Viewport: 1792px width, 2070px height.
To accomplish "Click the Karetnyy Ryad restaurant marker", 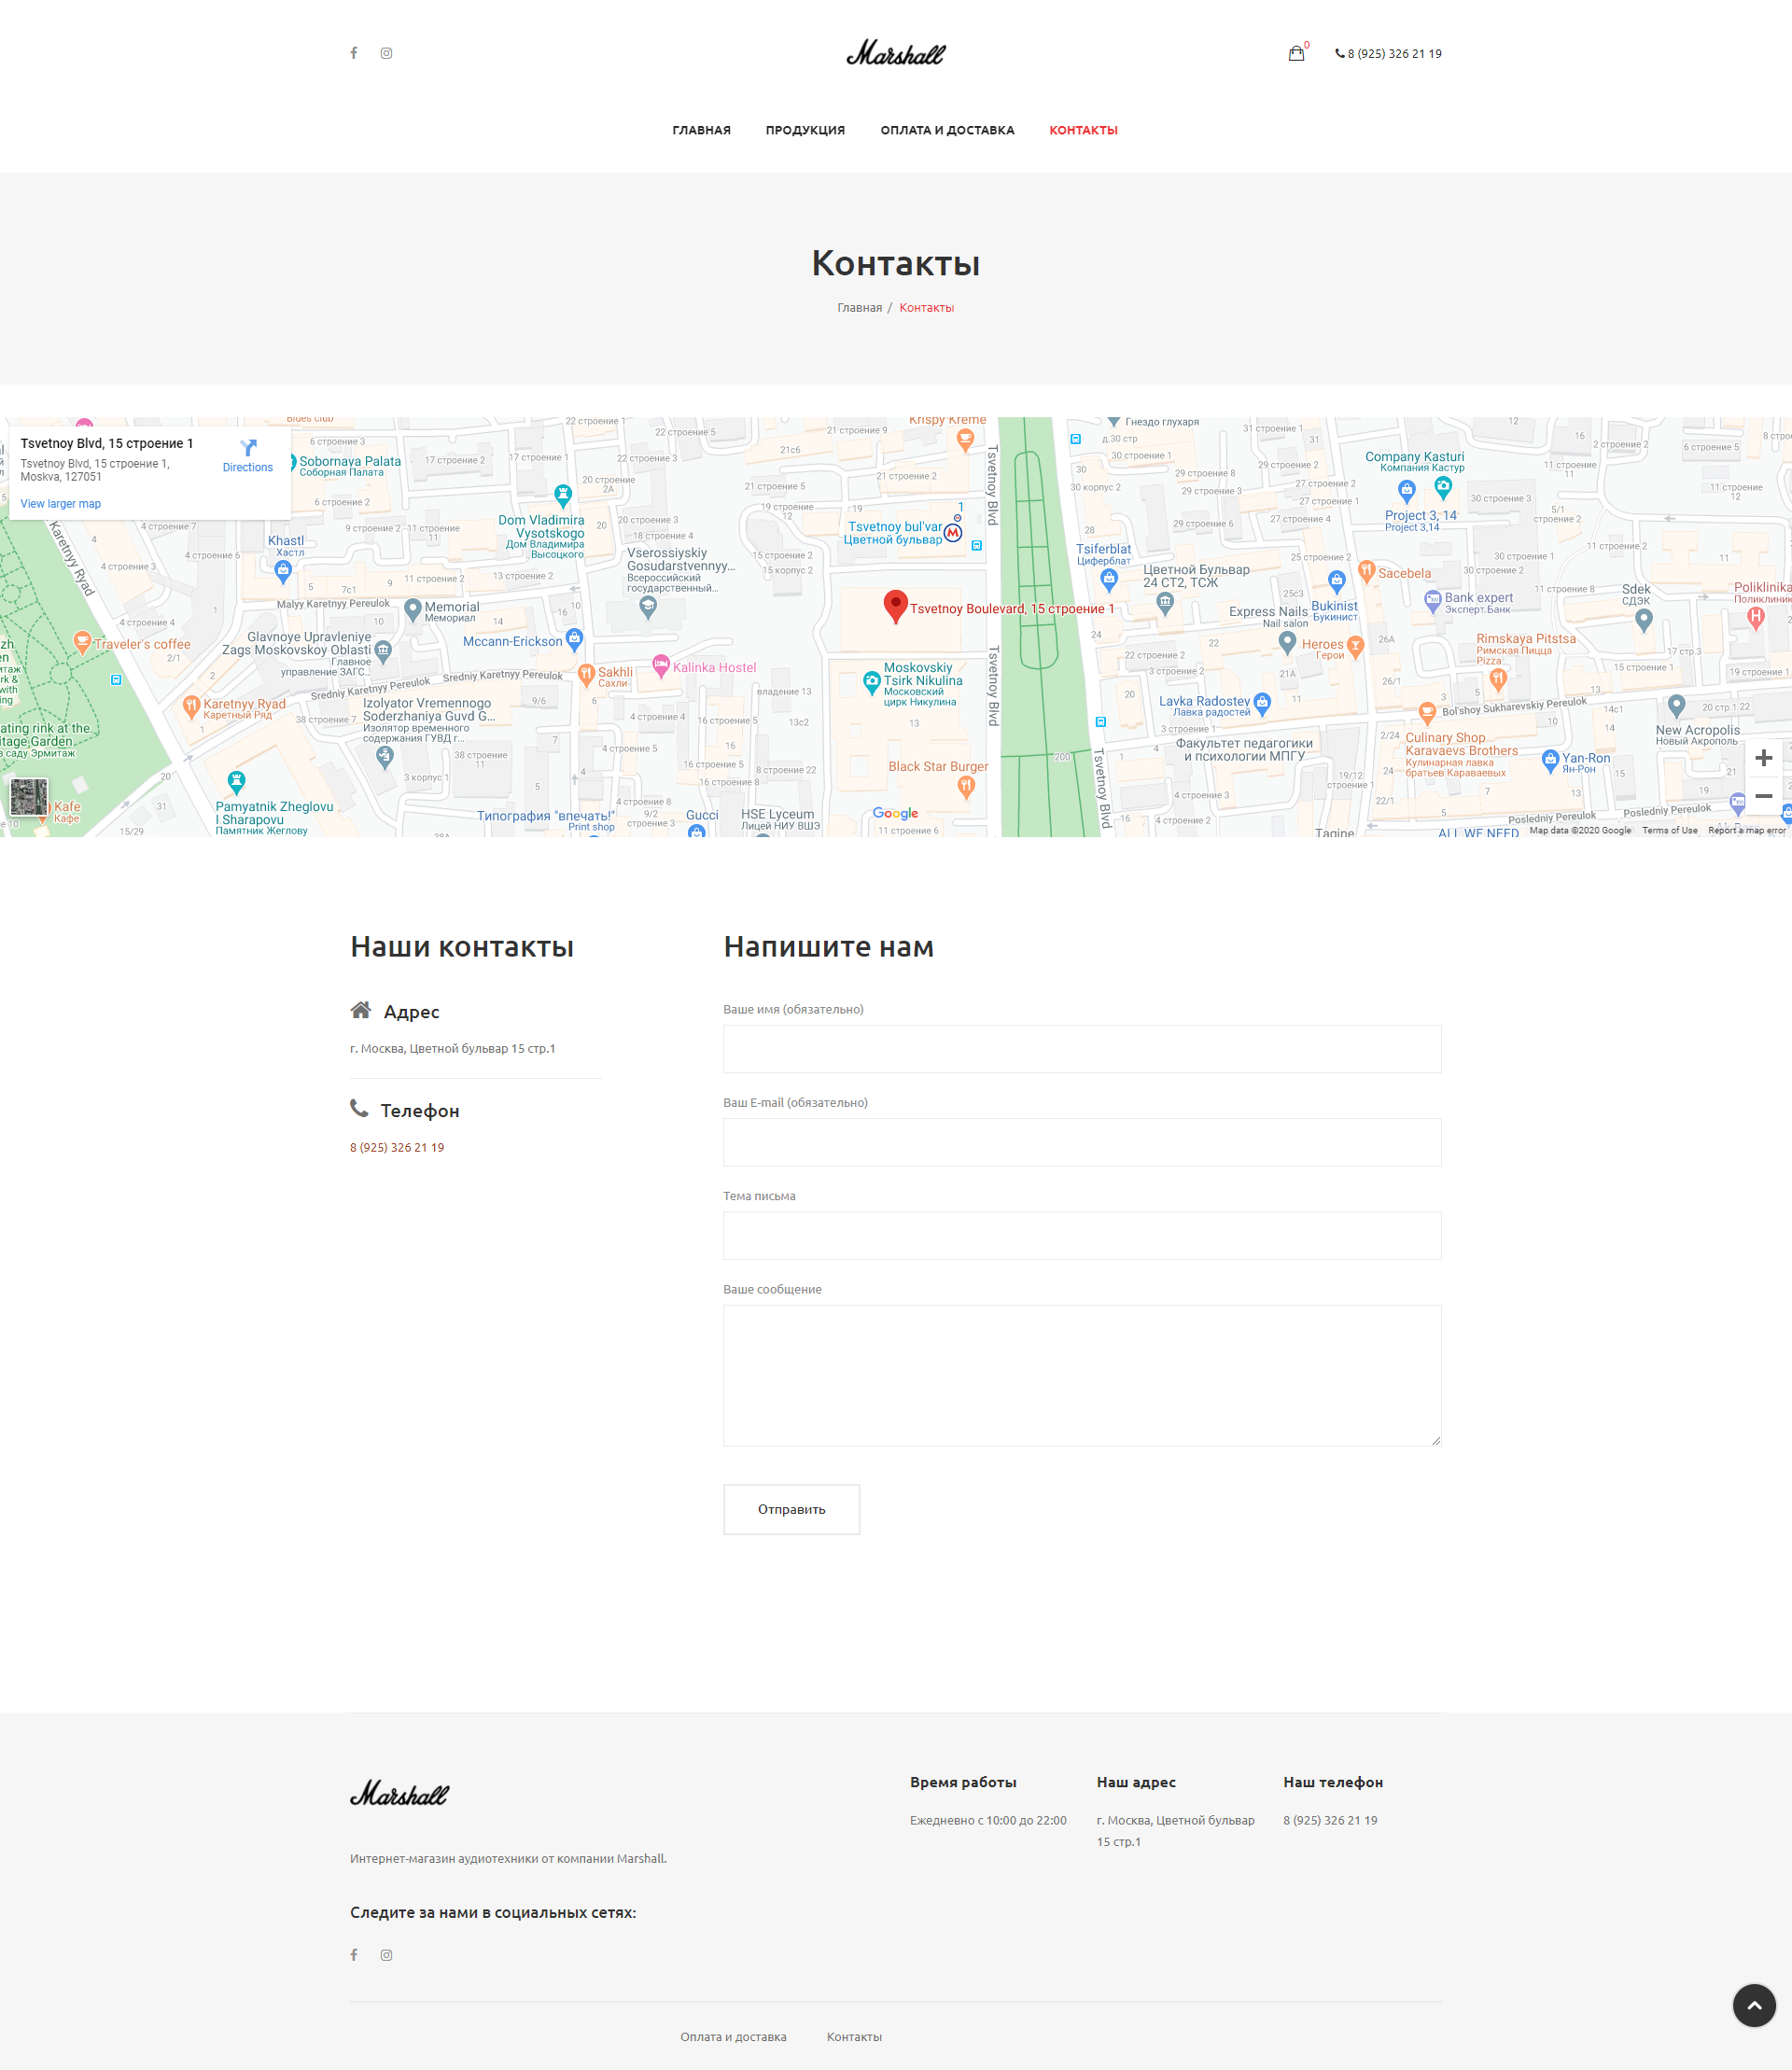I will pos(191,708).
